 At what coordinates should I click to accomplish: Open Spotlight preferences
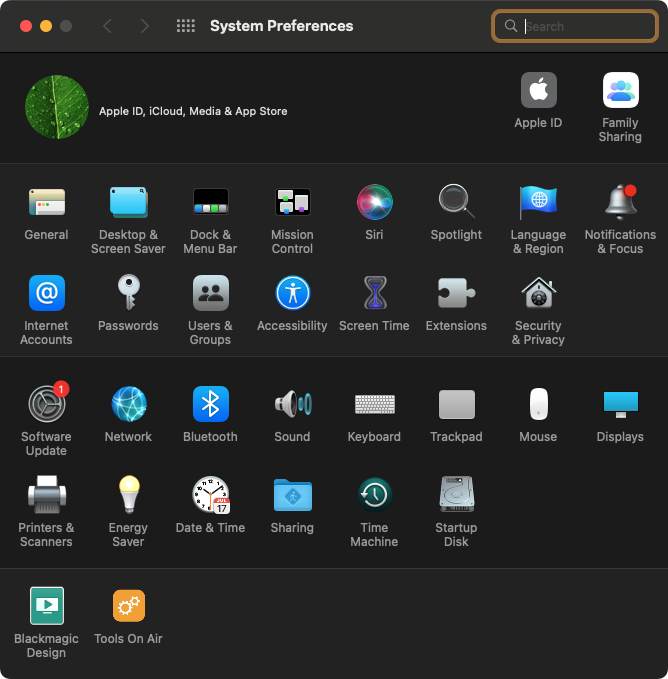[x=456, y=202]
